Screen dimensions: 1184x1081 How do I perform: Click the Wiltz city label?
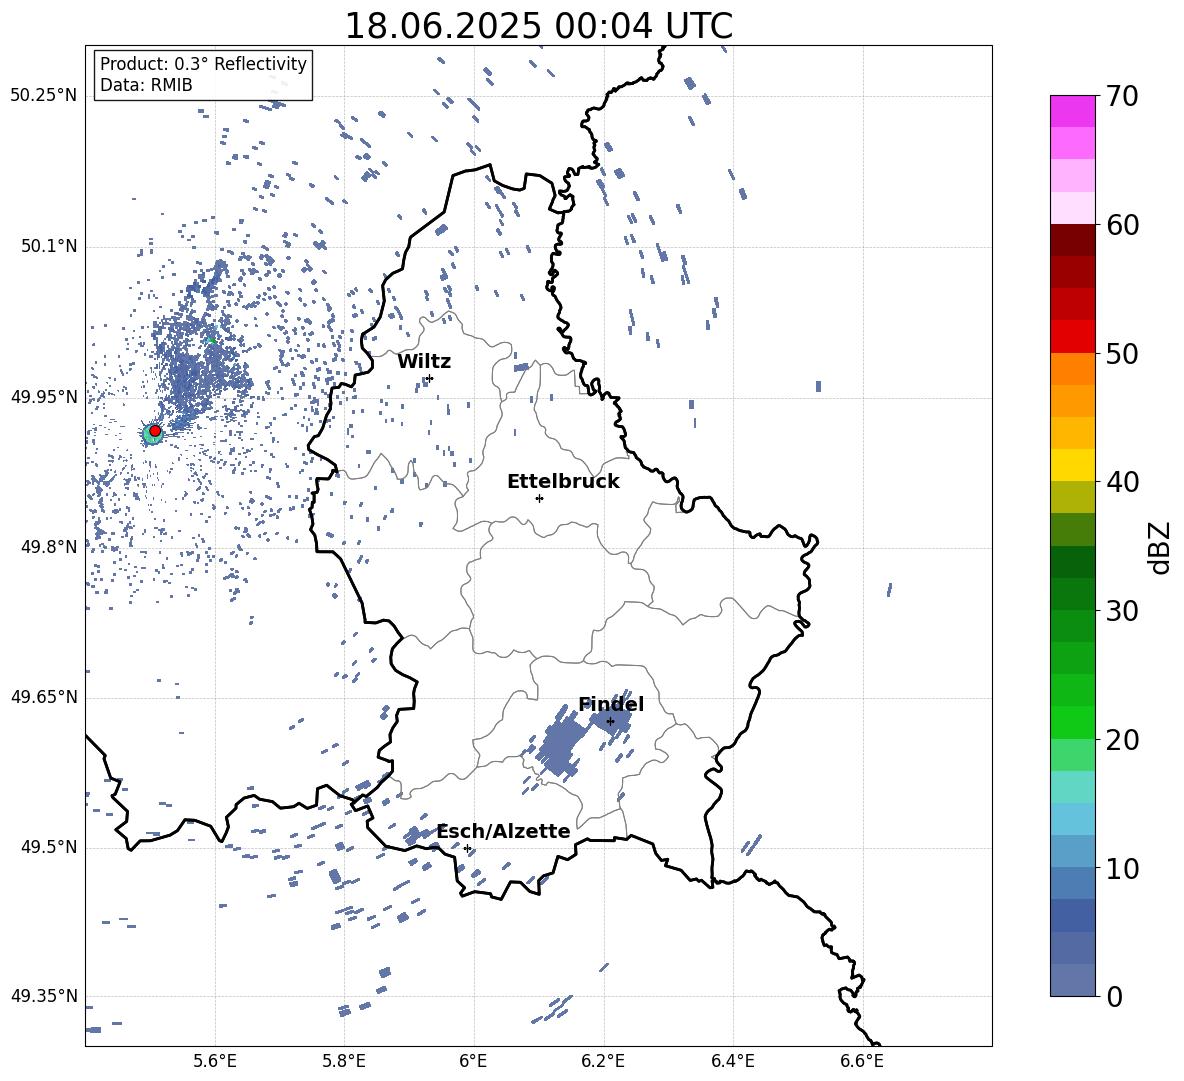point(424,362)
